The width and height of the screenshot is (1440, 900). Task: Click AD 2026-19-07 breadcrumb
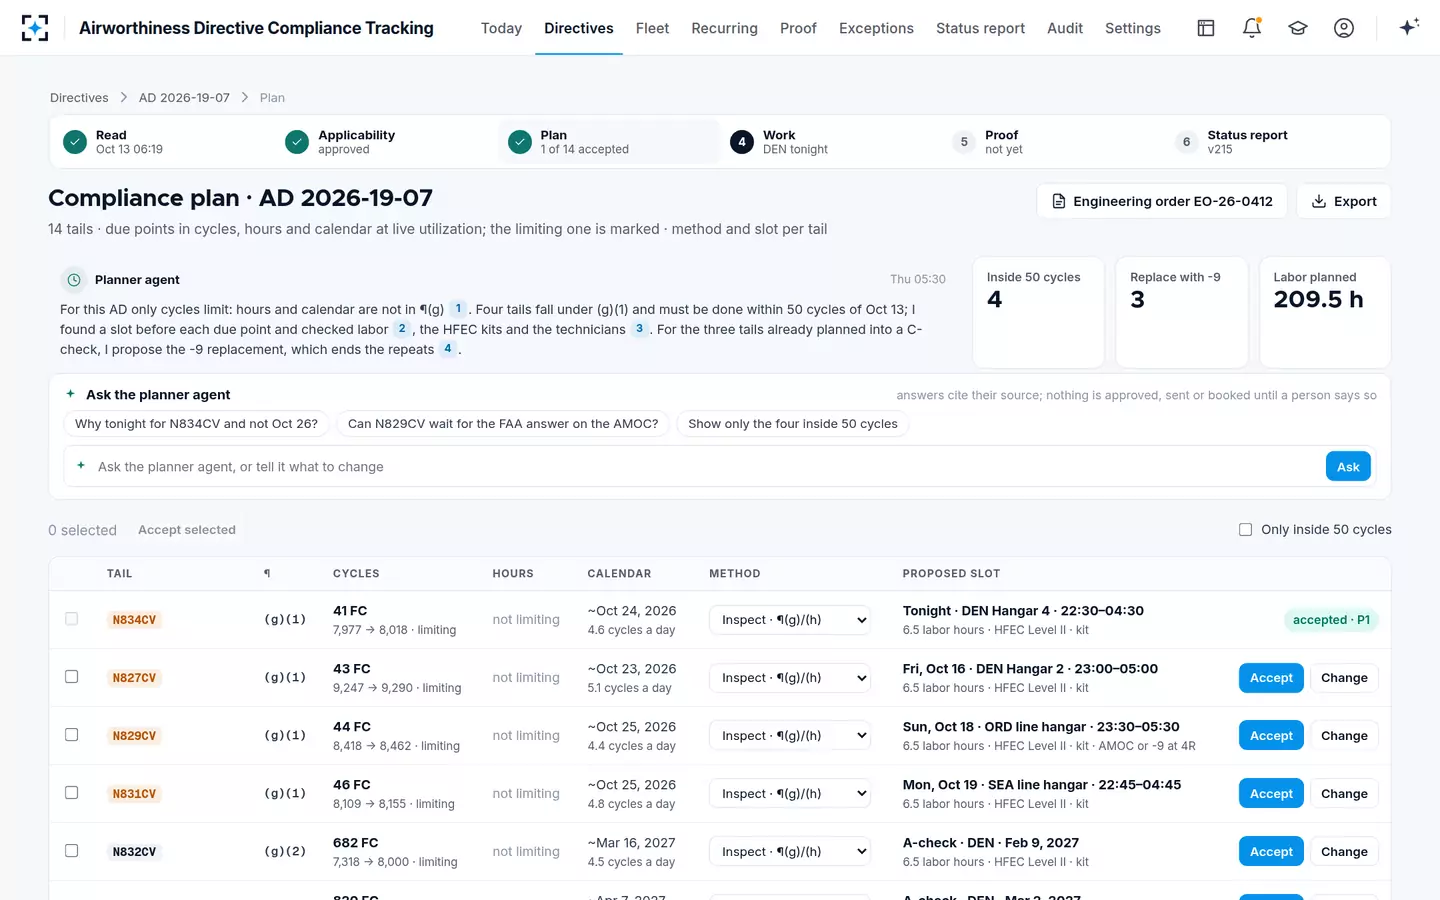tap(184, 98)
